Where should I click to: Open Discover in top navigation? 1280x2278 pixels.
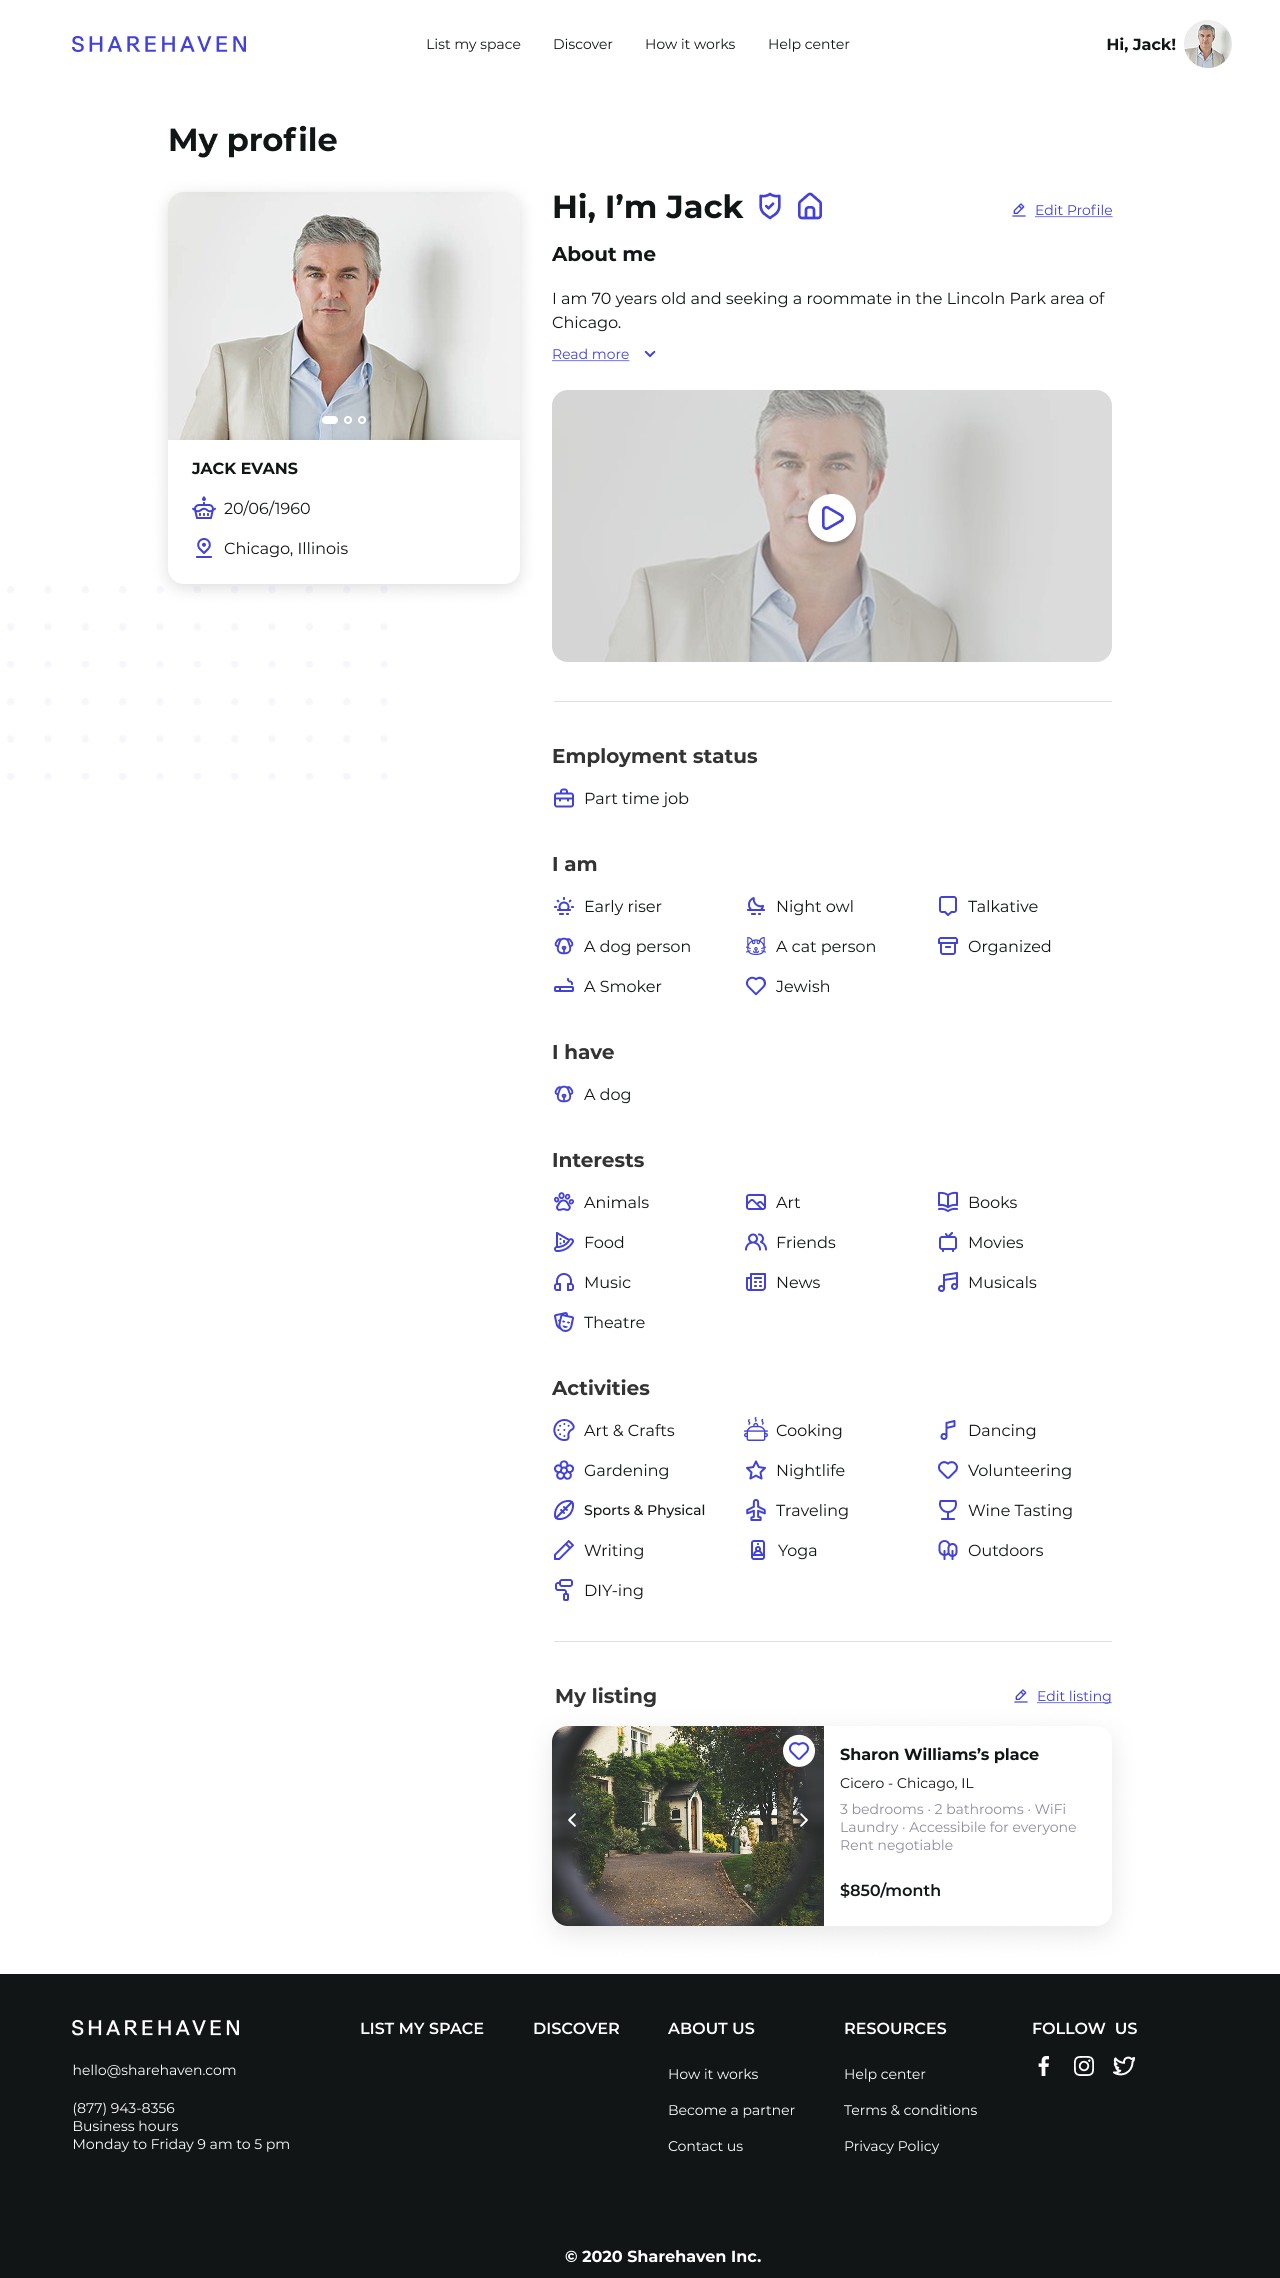(x=583, y=44)
